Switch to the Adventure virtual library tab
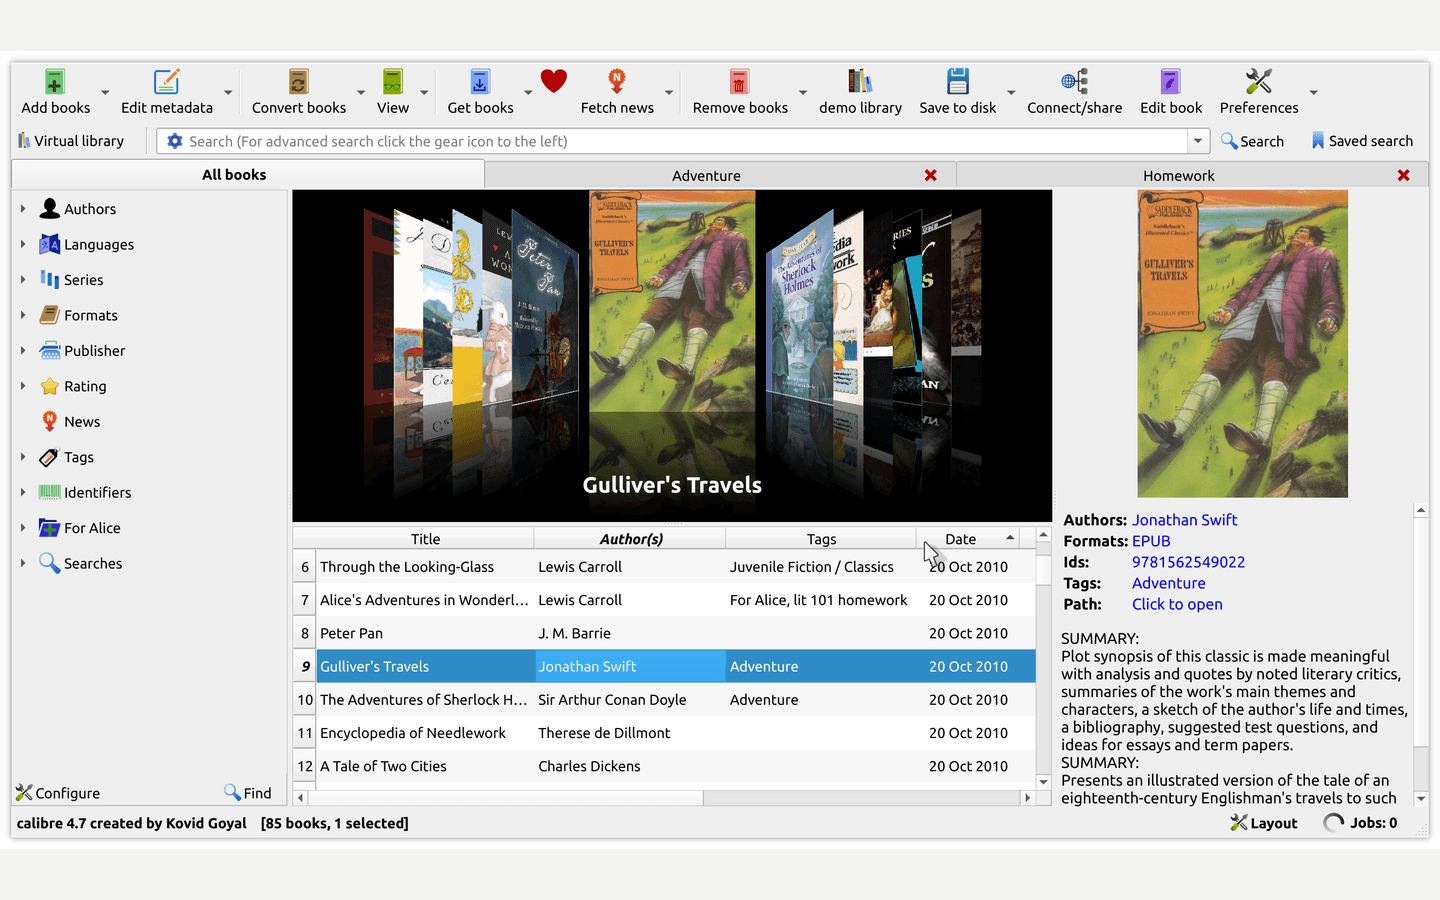 tap(706, 176)
